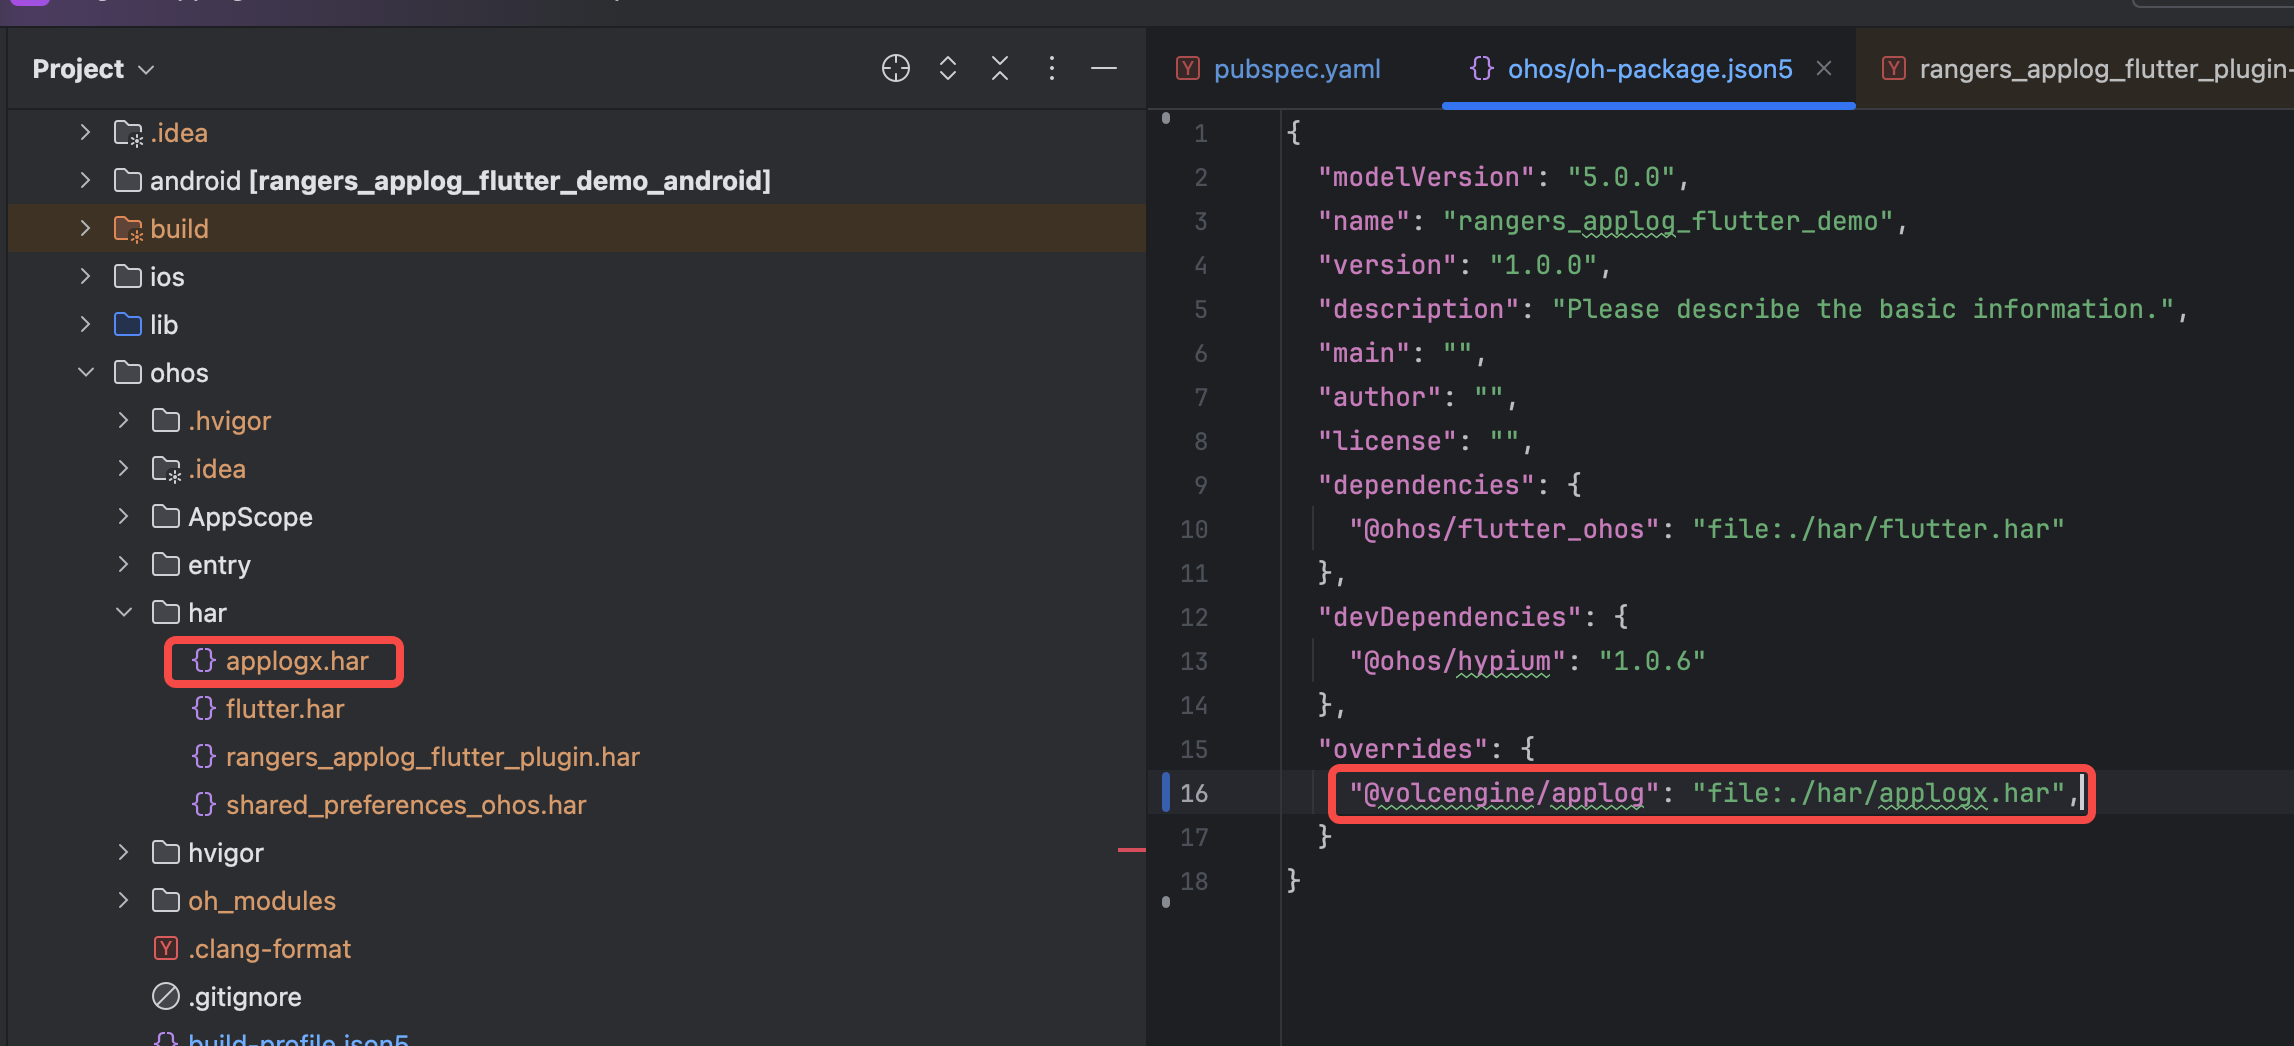
Task: Click the red error stripe mark
Action: tap(1131, 850)
